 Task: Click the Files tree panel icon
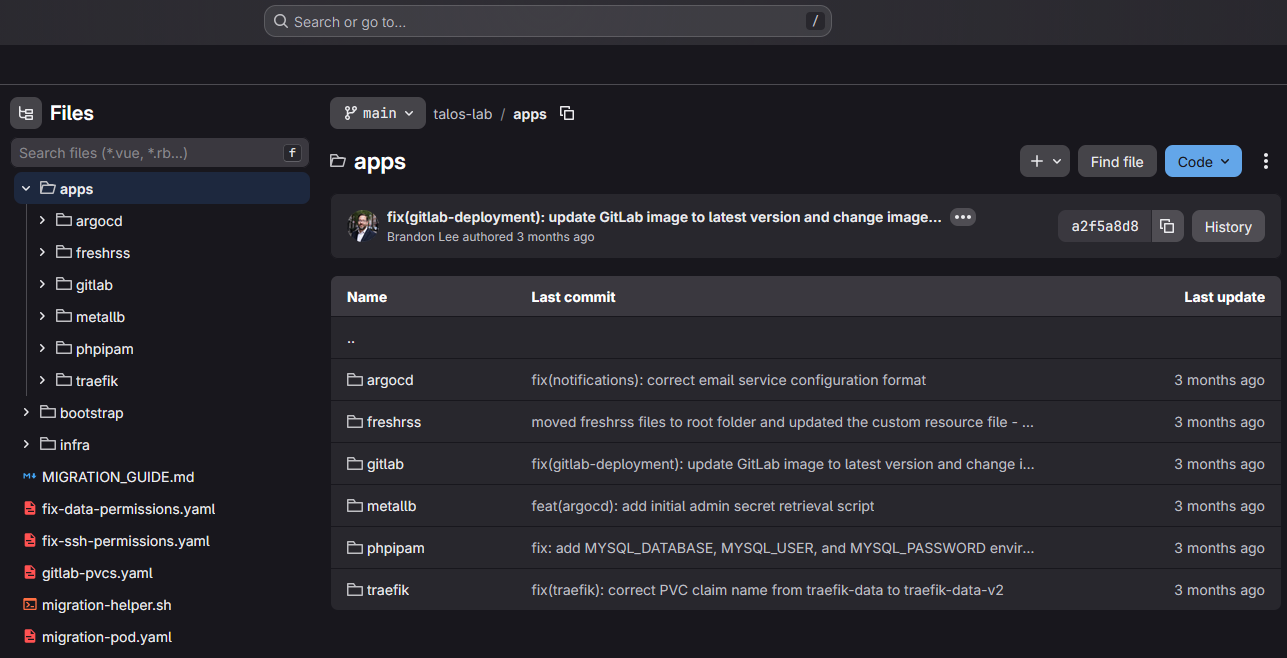(26, 113)
